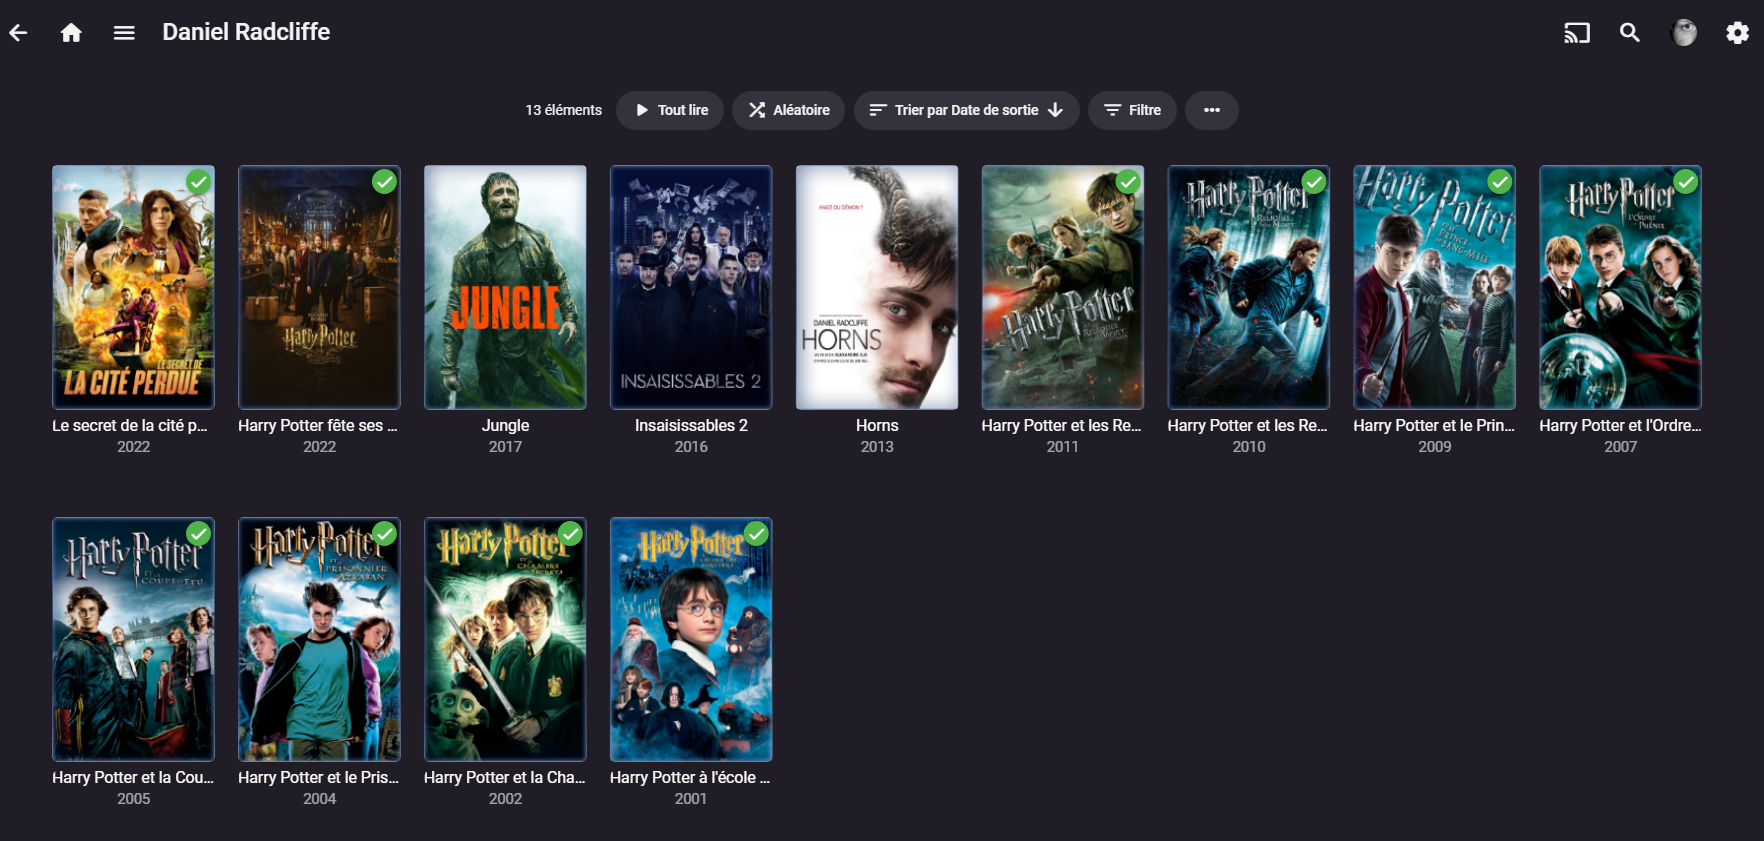
Task: Click the 'Harry Potter et le Pris...' title
Action: [318, 777]
